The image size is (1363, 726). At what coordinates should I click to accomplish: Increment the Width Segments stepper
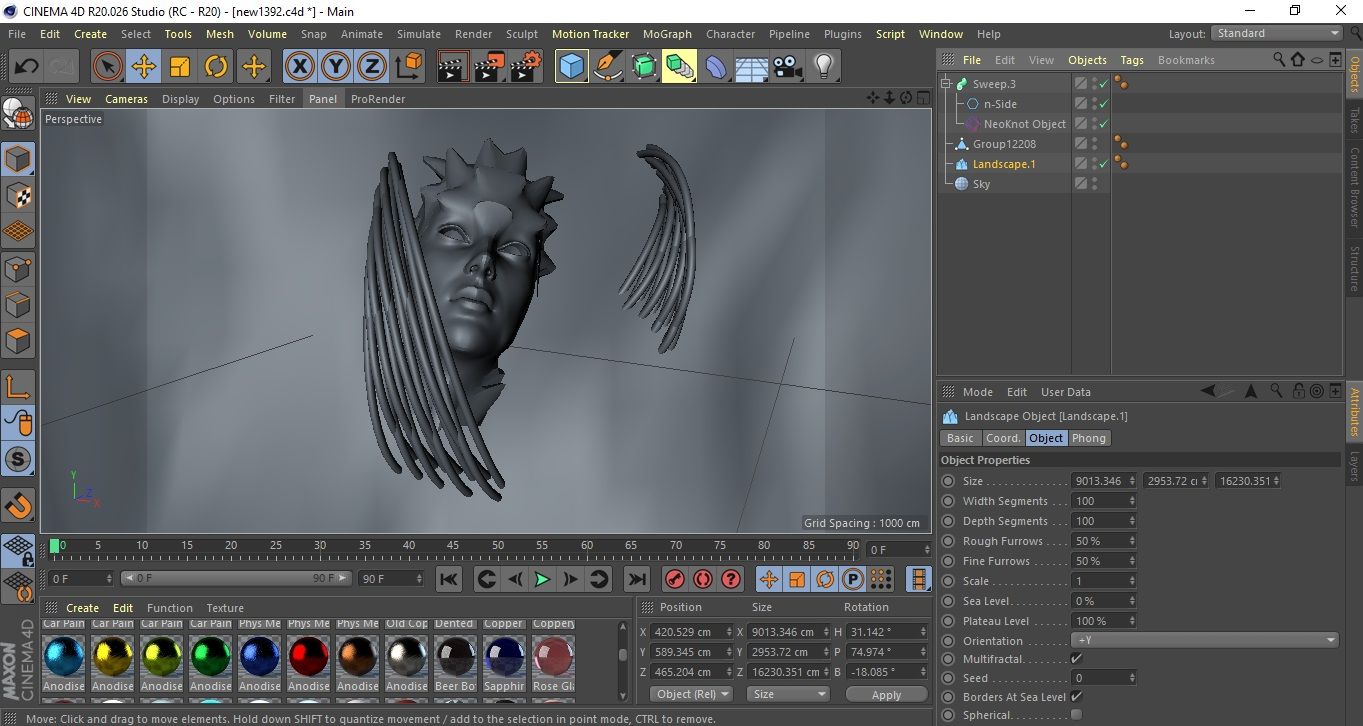tap(1132, 498)
